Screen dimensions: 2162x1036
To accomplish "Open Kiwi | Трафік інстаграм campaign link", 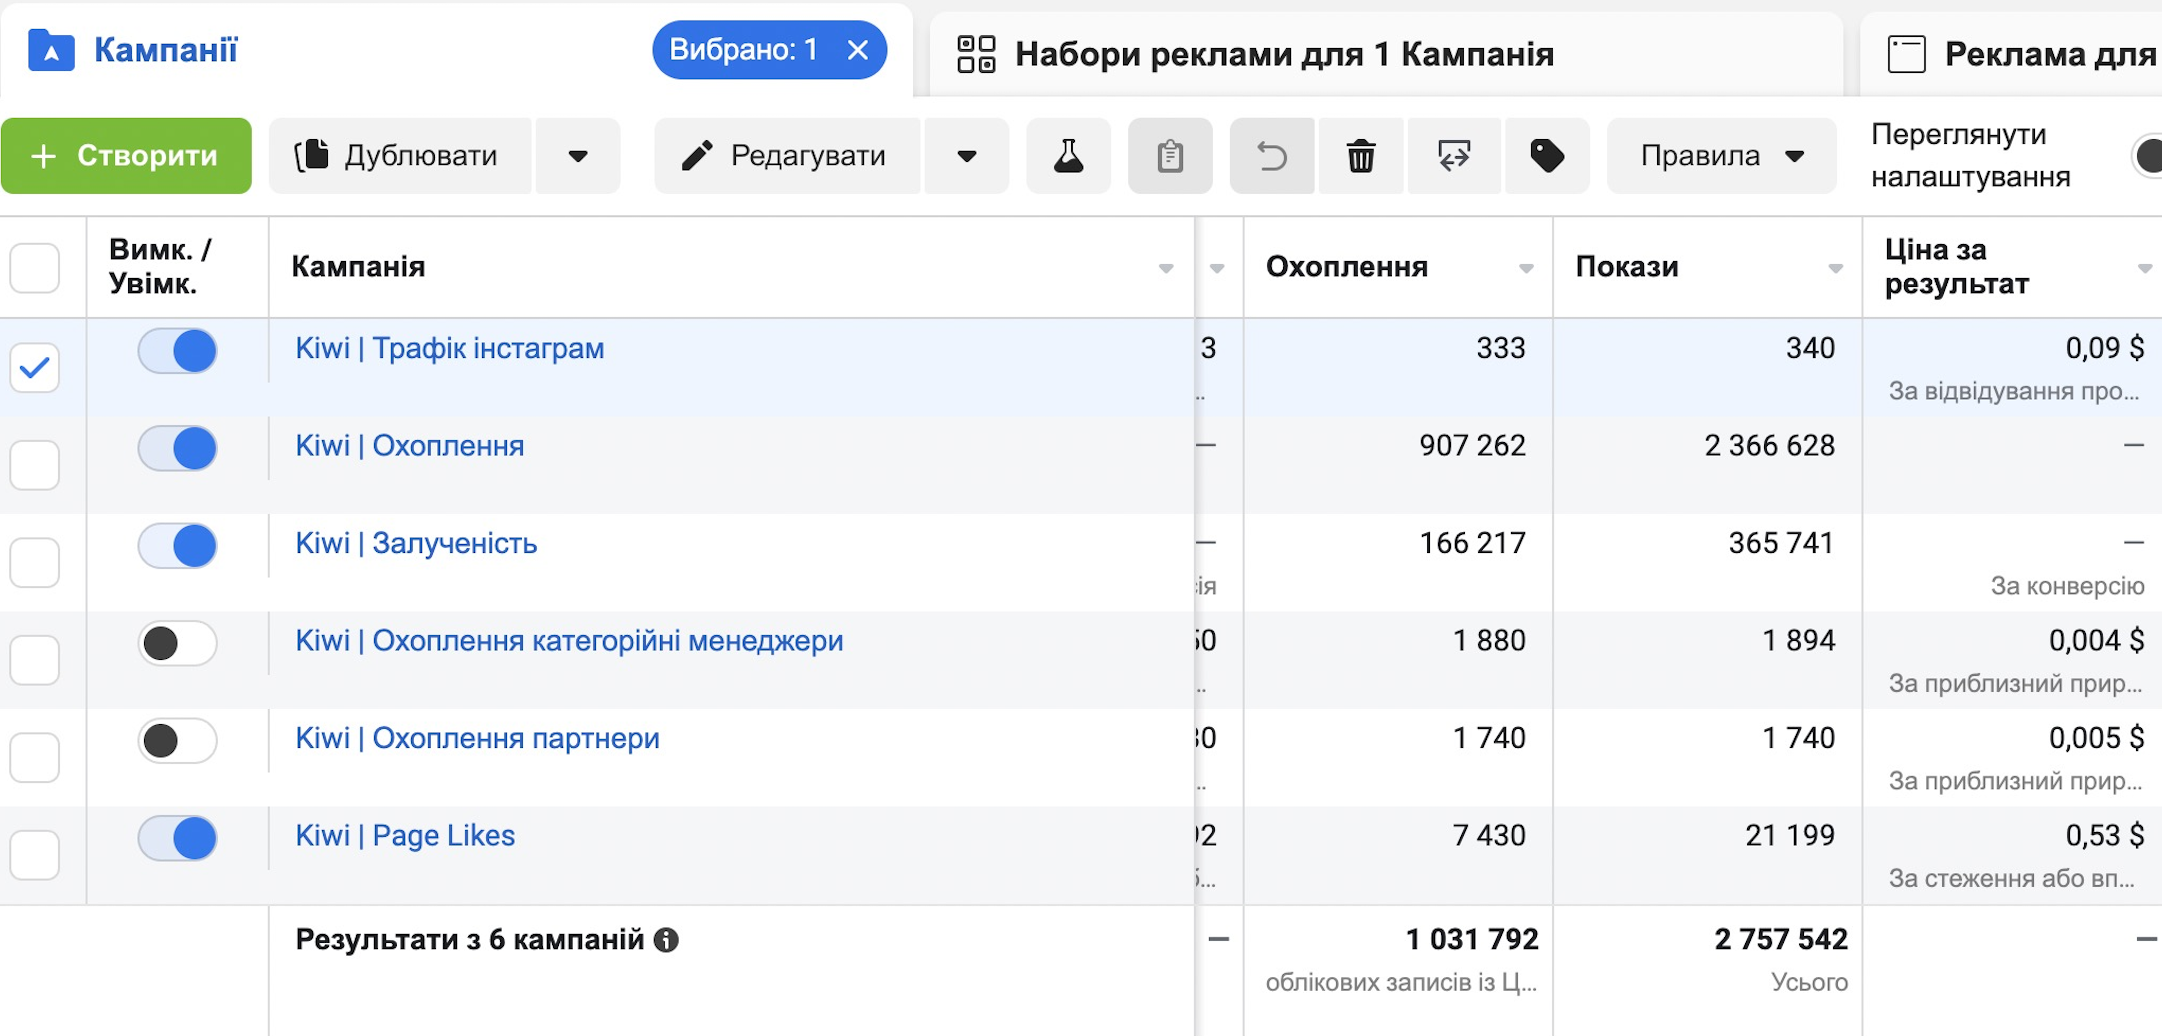I will pos(450,348).
